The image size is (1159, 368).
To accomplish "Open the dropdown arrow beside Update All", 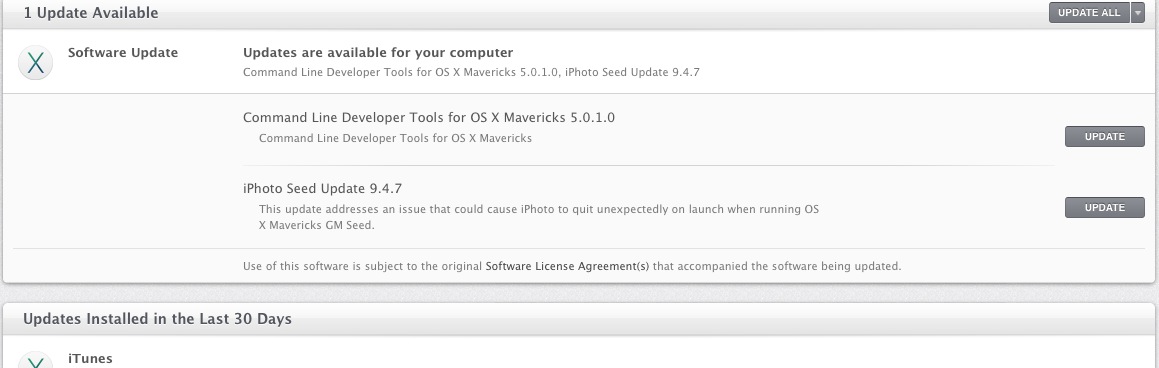I will (x=1138, y=13).
